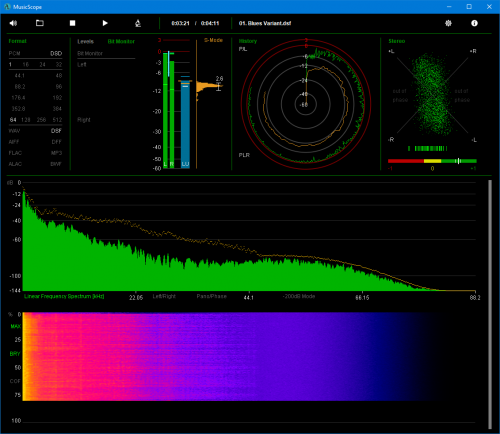Screen dimensions: 500x434
Task: Enable the -200dB Mode option
Action: click(x=299, y=296)
